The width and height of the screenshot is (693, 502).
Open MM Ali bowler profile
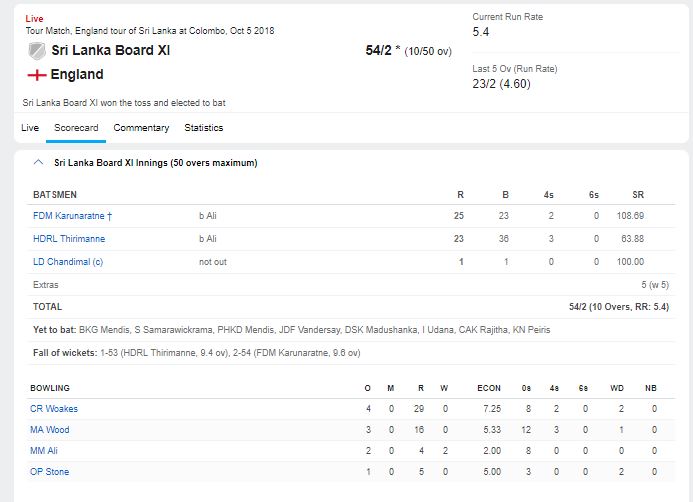pyautogui.click(x=47, y=451)
